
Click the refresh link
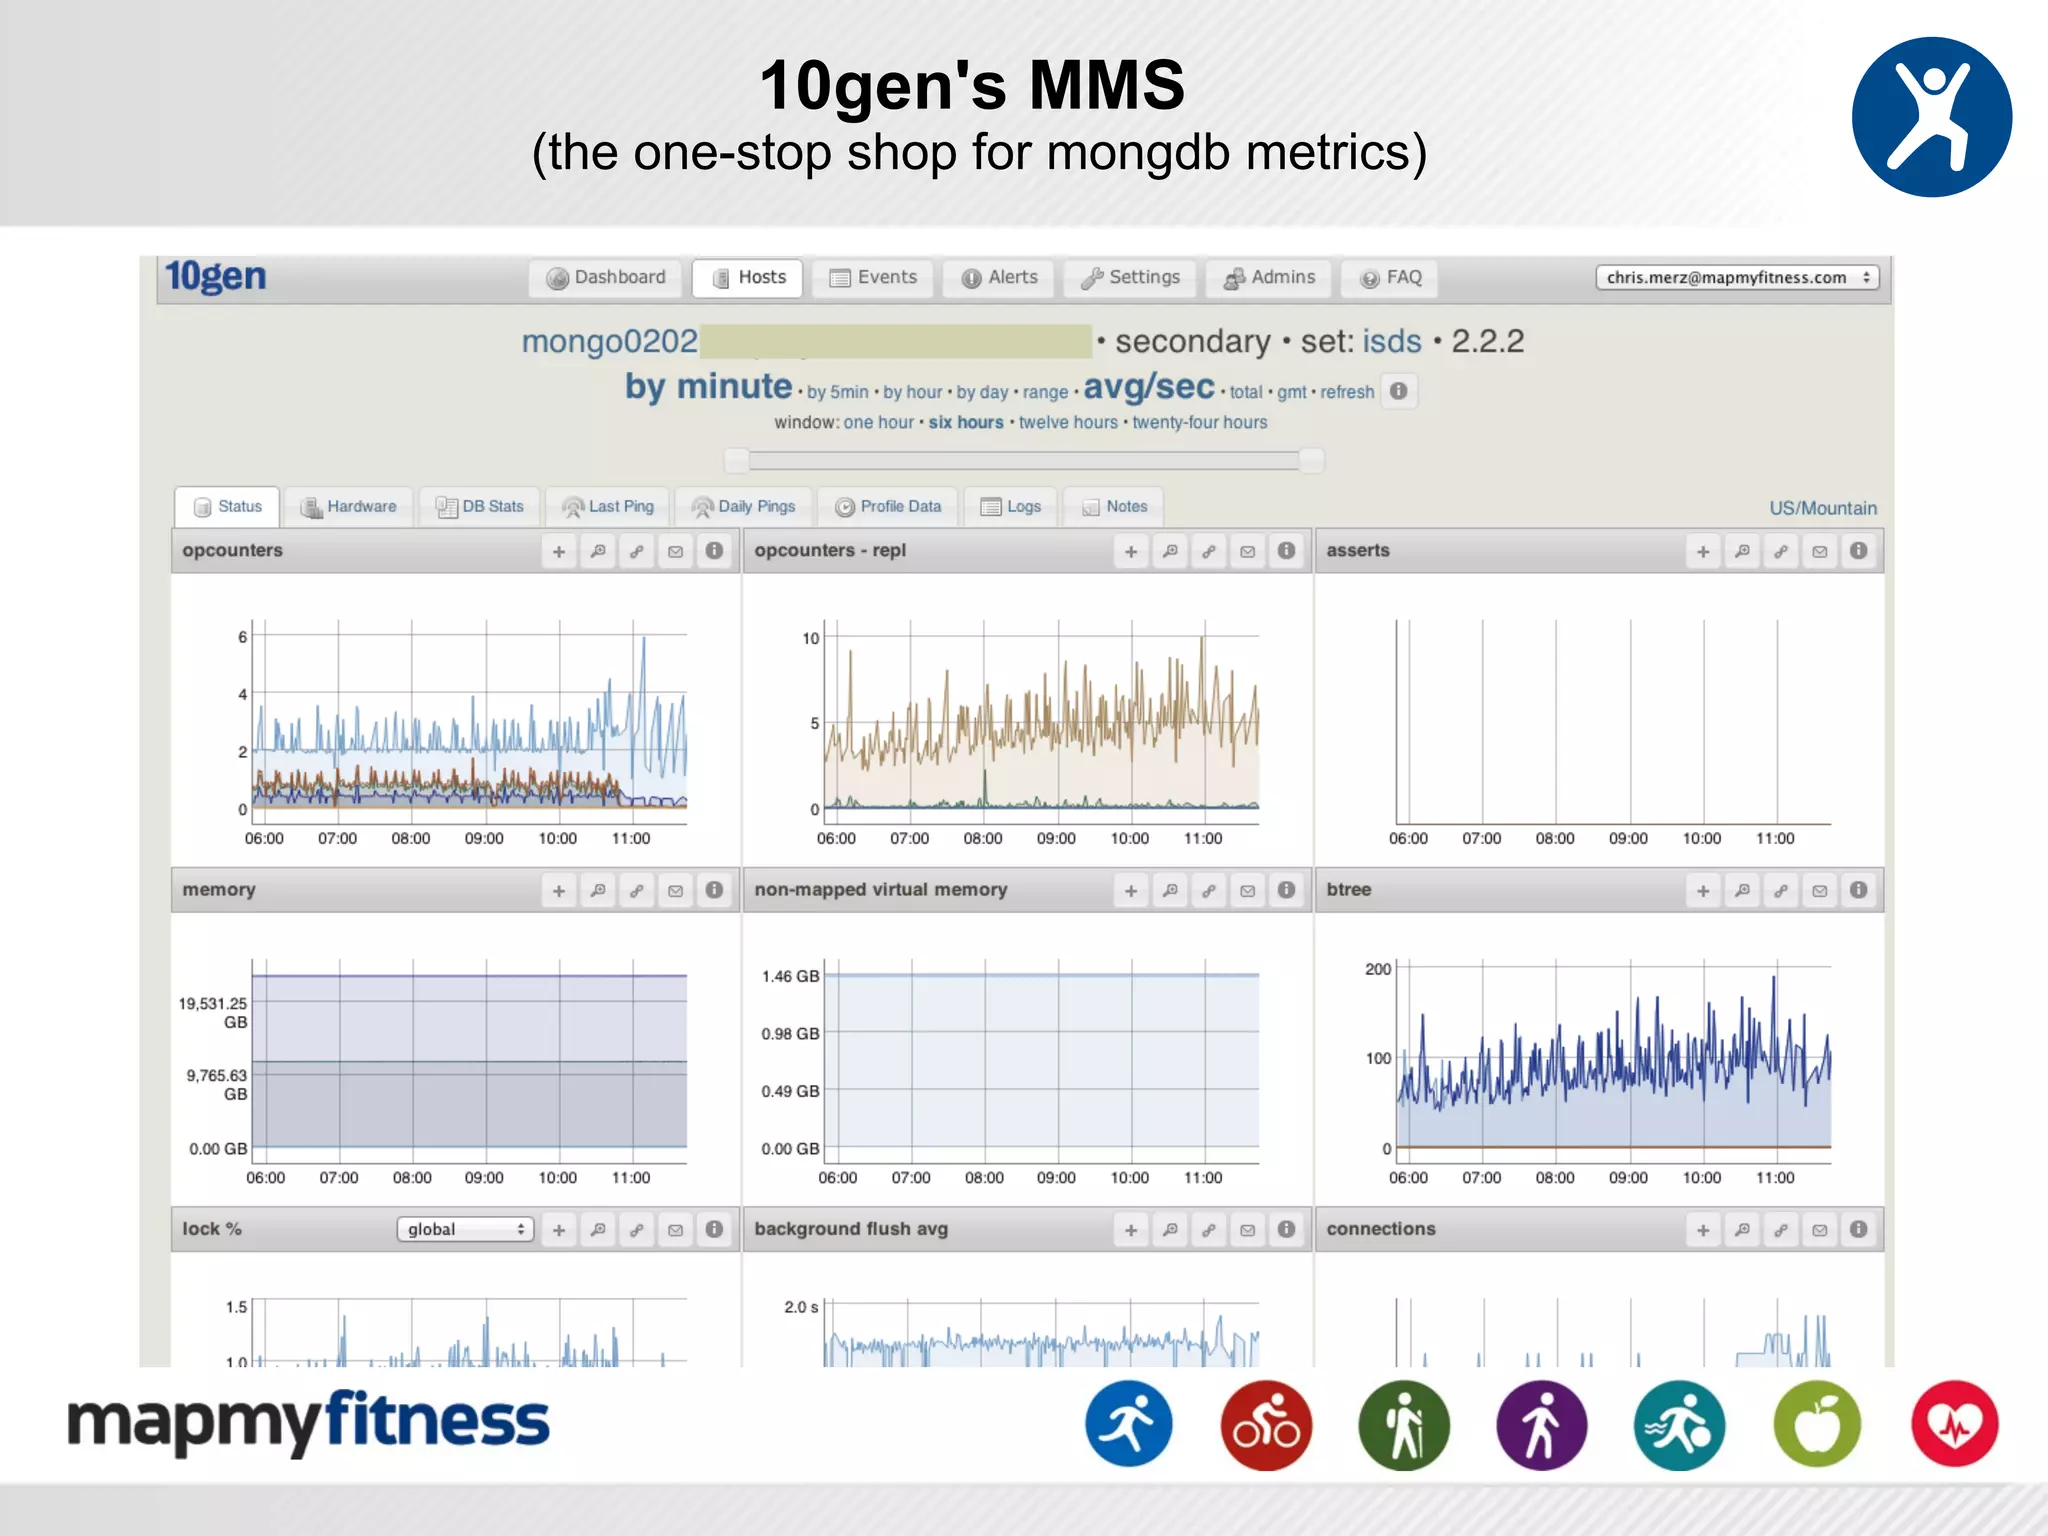1347,392
